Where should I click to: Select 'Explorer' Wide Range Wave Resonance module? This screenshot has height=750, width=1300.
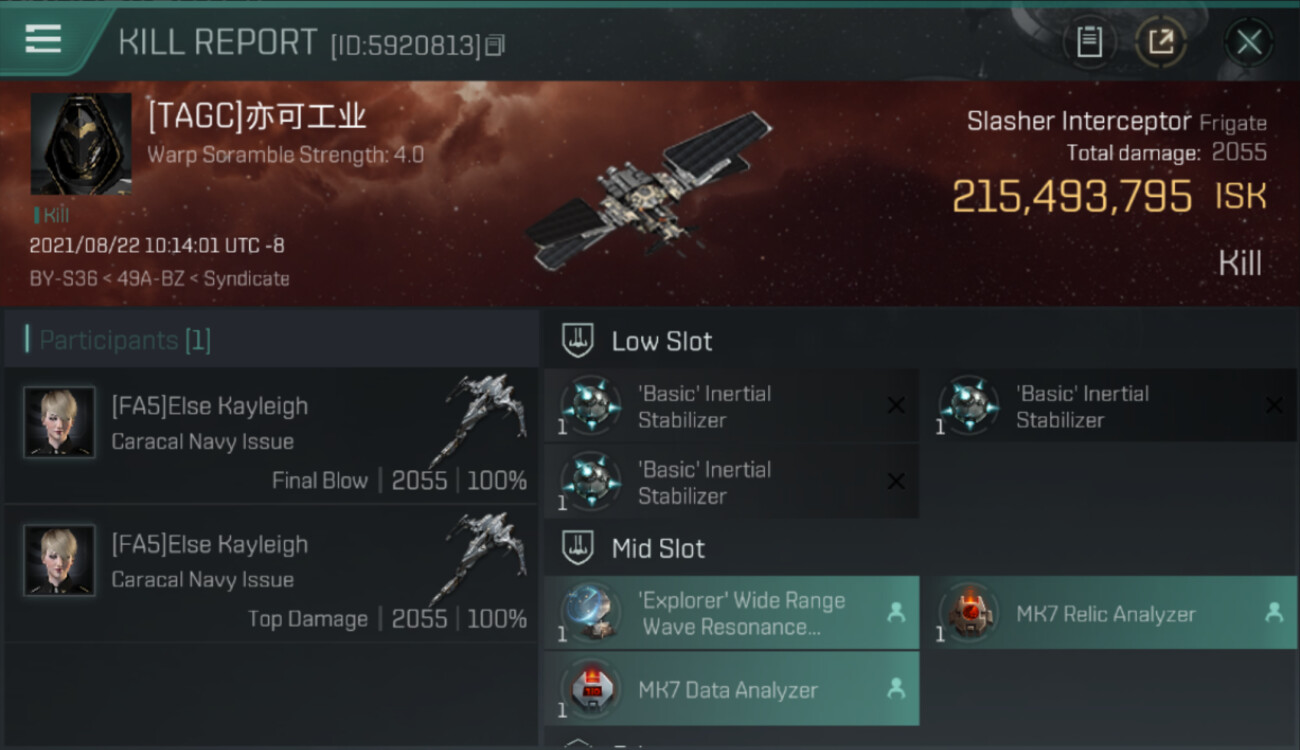point(732,613)
